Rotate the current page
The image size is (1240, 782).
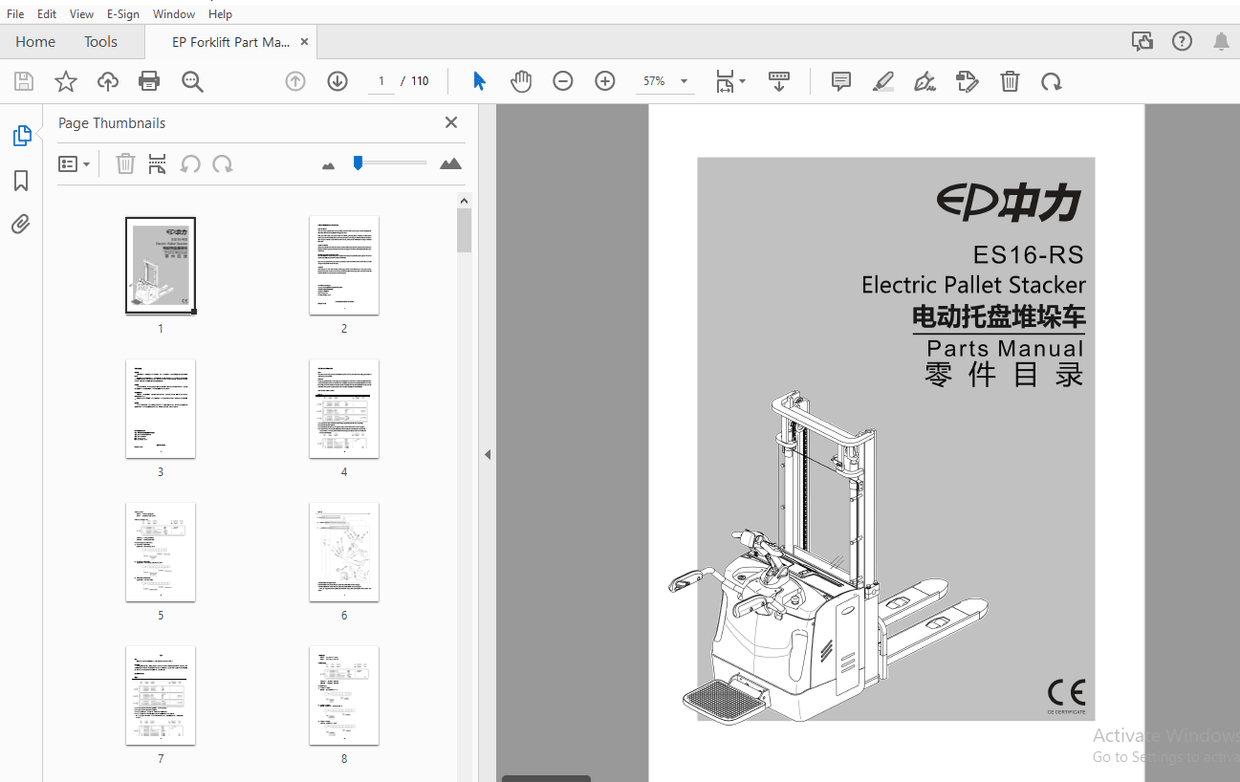(x=1051, y=81)
